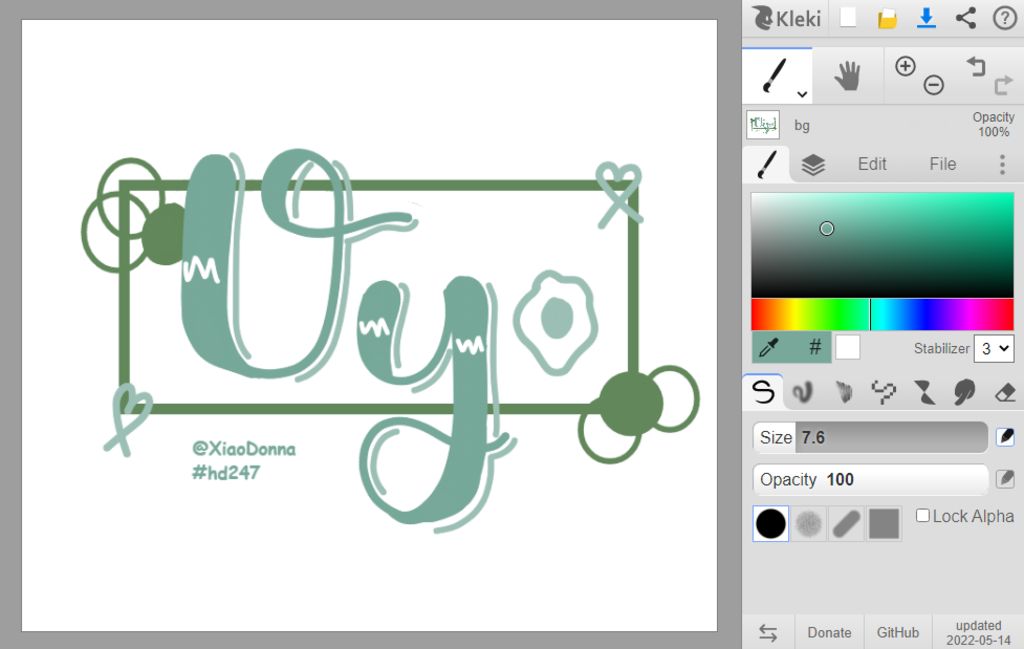The image size is (1024, 649).
Task: Select the blend brush type
Action: click(x=803, y=392)
